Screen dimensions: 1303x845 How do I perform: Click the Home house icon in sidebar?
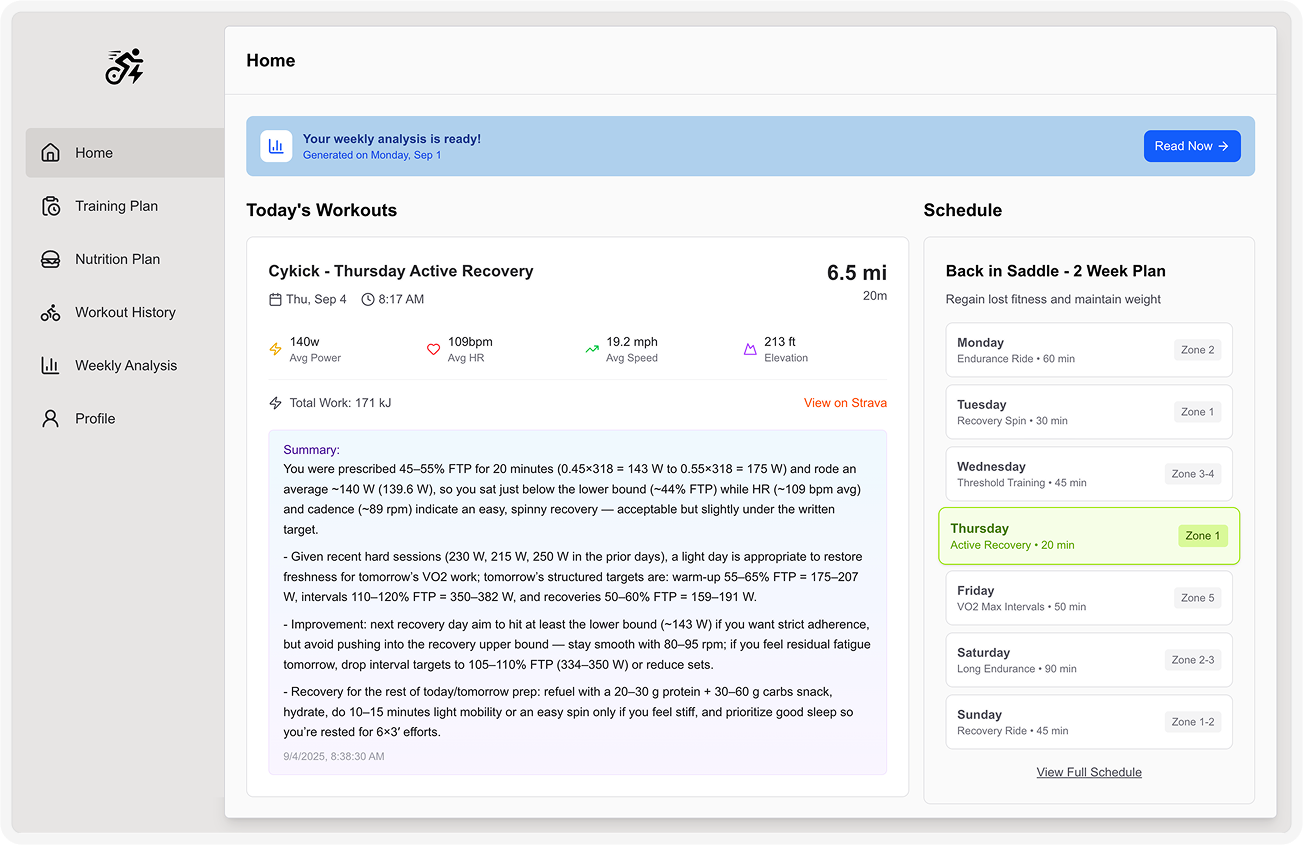(50, 153)
